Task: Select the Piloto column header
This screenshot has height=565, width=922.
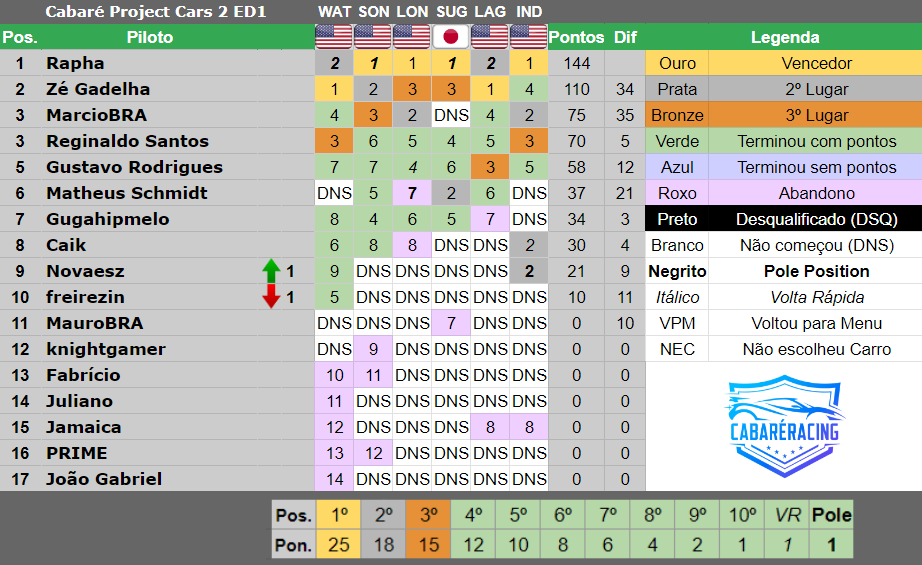Action: pos(149,37)
